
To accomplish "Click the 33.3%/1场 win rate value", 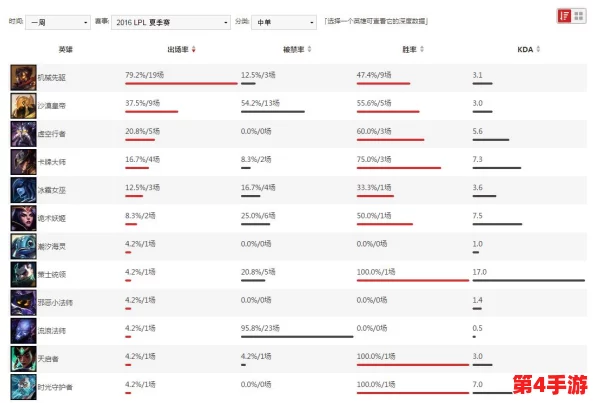I will [x=374, y=187].
